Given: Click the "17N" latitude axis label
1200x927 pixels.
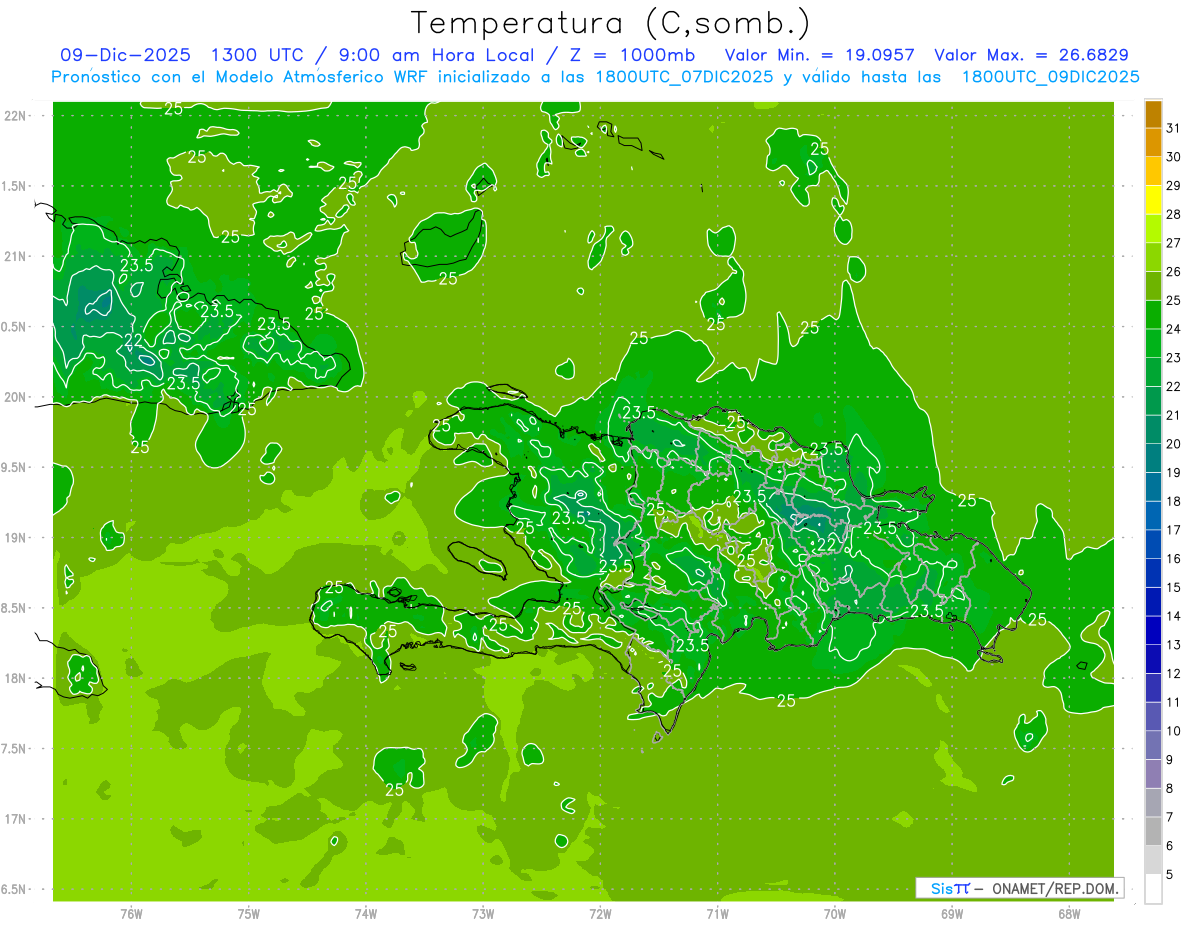Looking at the screenshot, I should 16,819.
